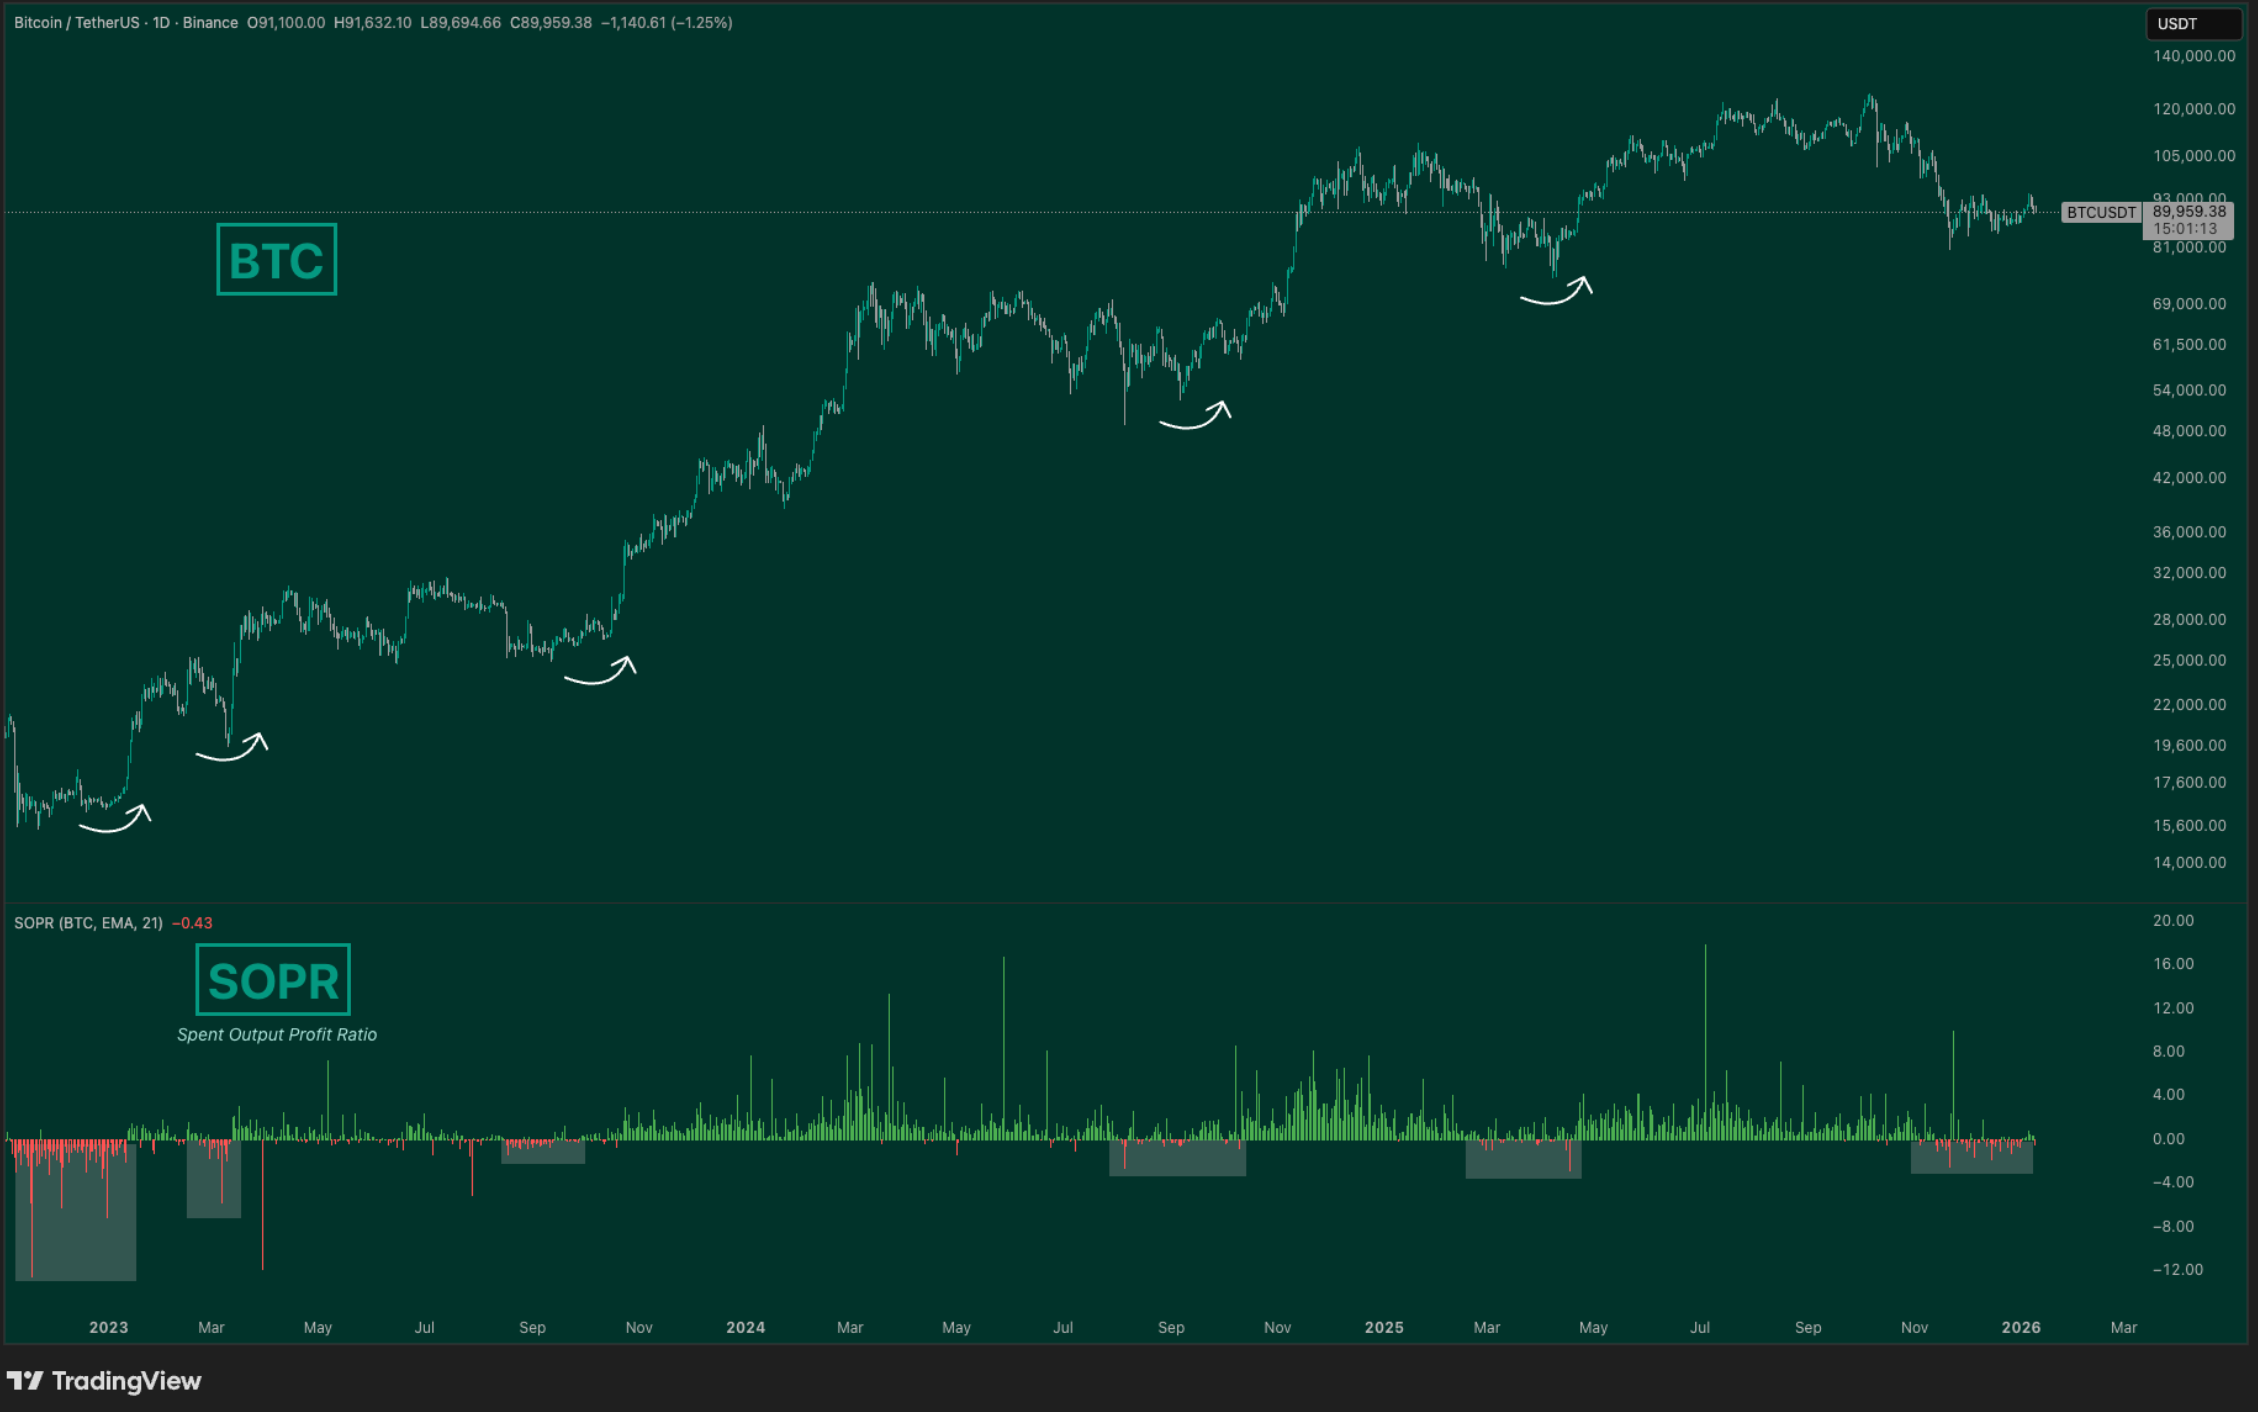Click the SOPR (BTC, EMA, 21) indicator legend
Screen dimensions: 2258x1412
88,923
